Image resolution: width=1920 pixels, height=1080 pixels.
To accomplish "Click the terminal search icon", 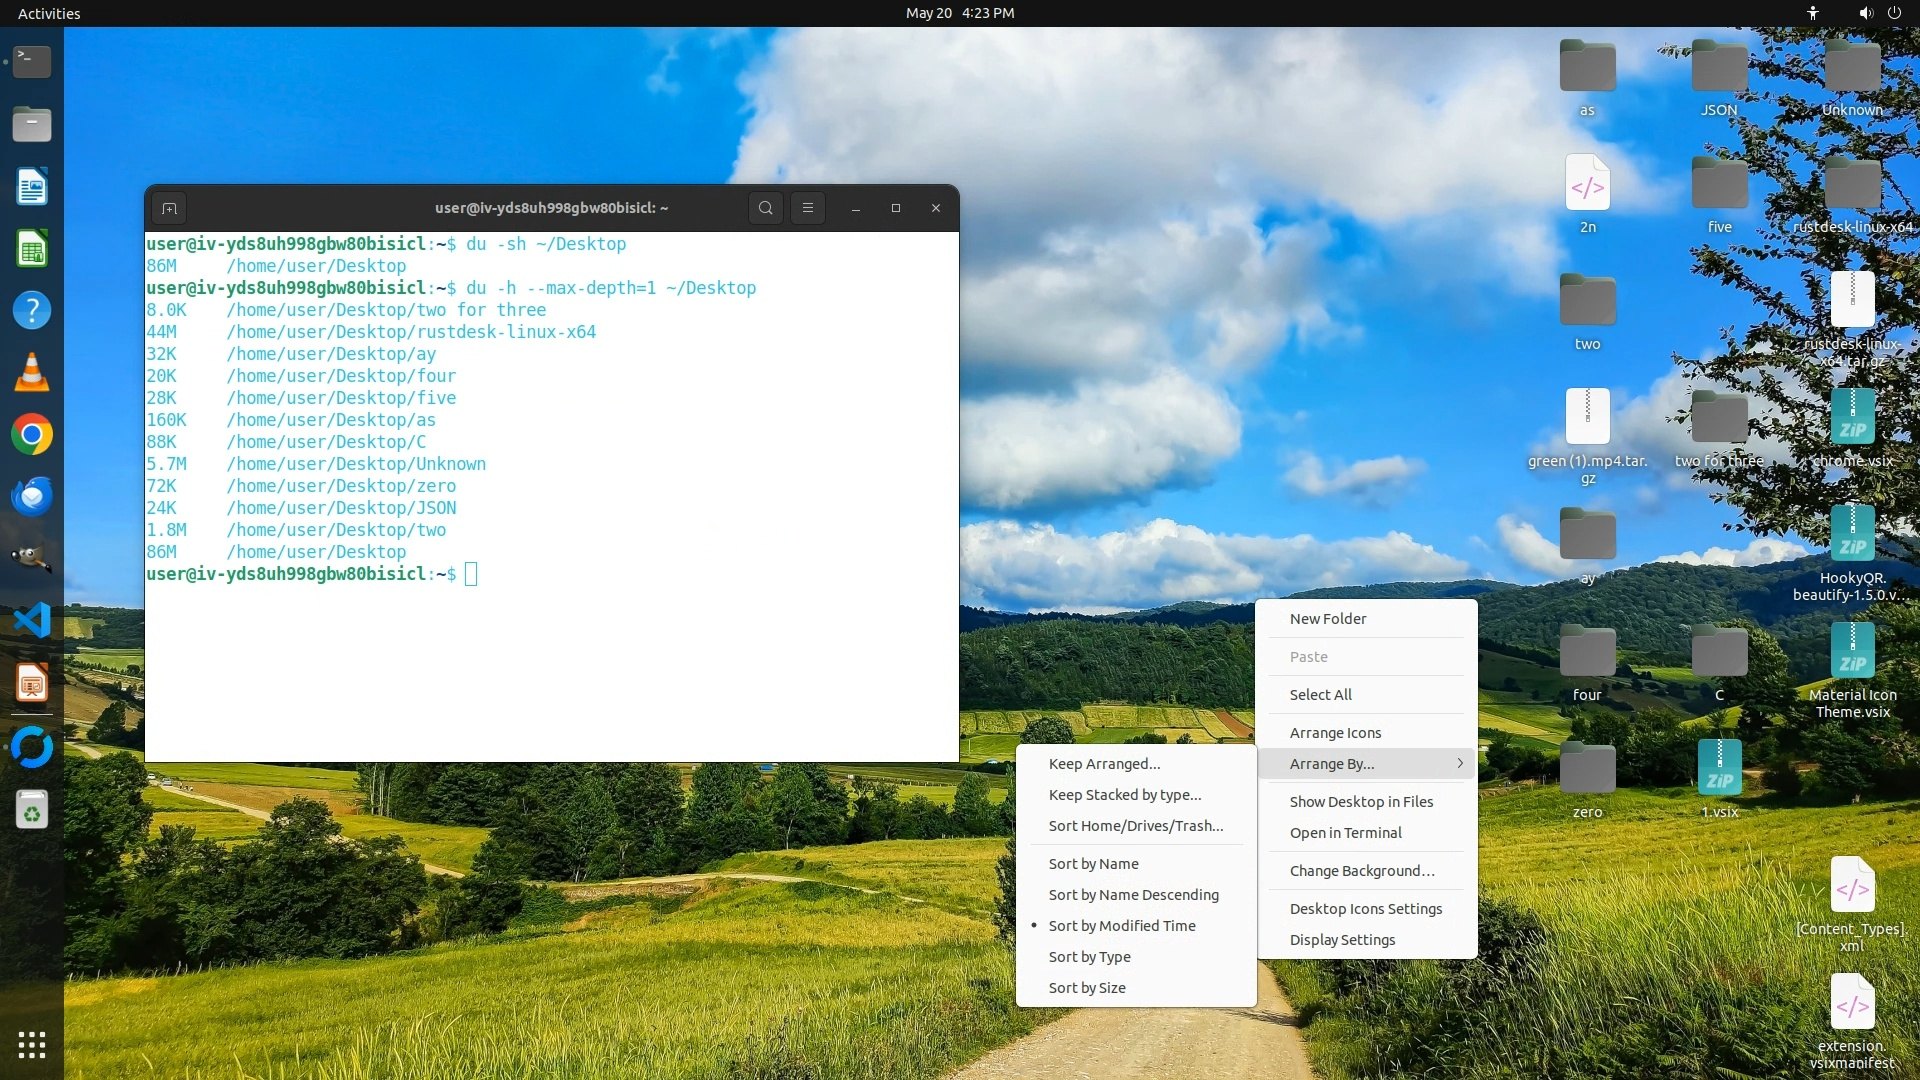I will tap(765, 208).
